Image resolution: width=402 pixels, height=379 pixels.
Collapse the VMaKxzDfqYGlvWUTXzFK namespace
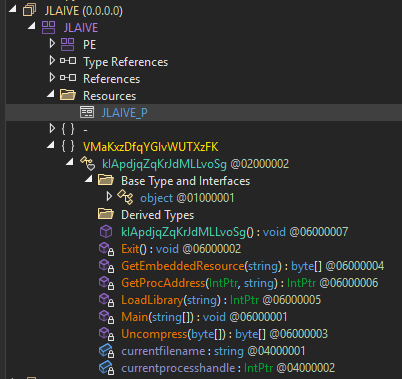(x=51, y=145)
